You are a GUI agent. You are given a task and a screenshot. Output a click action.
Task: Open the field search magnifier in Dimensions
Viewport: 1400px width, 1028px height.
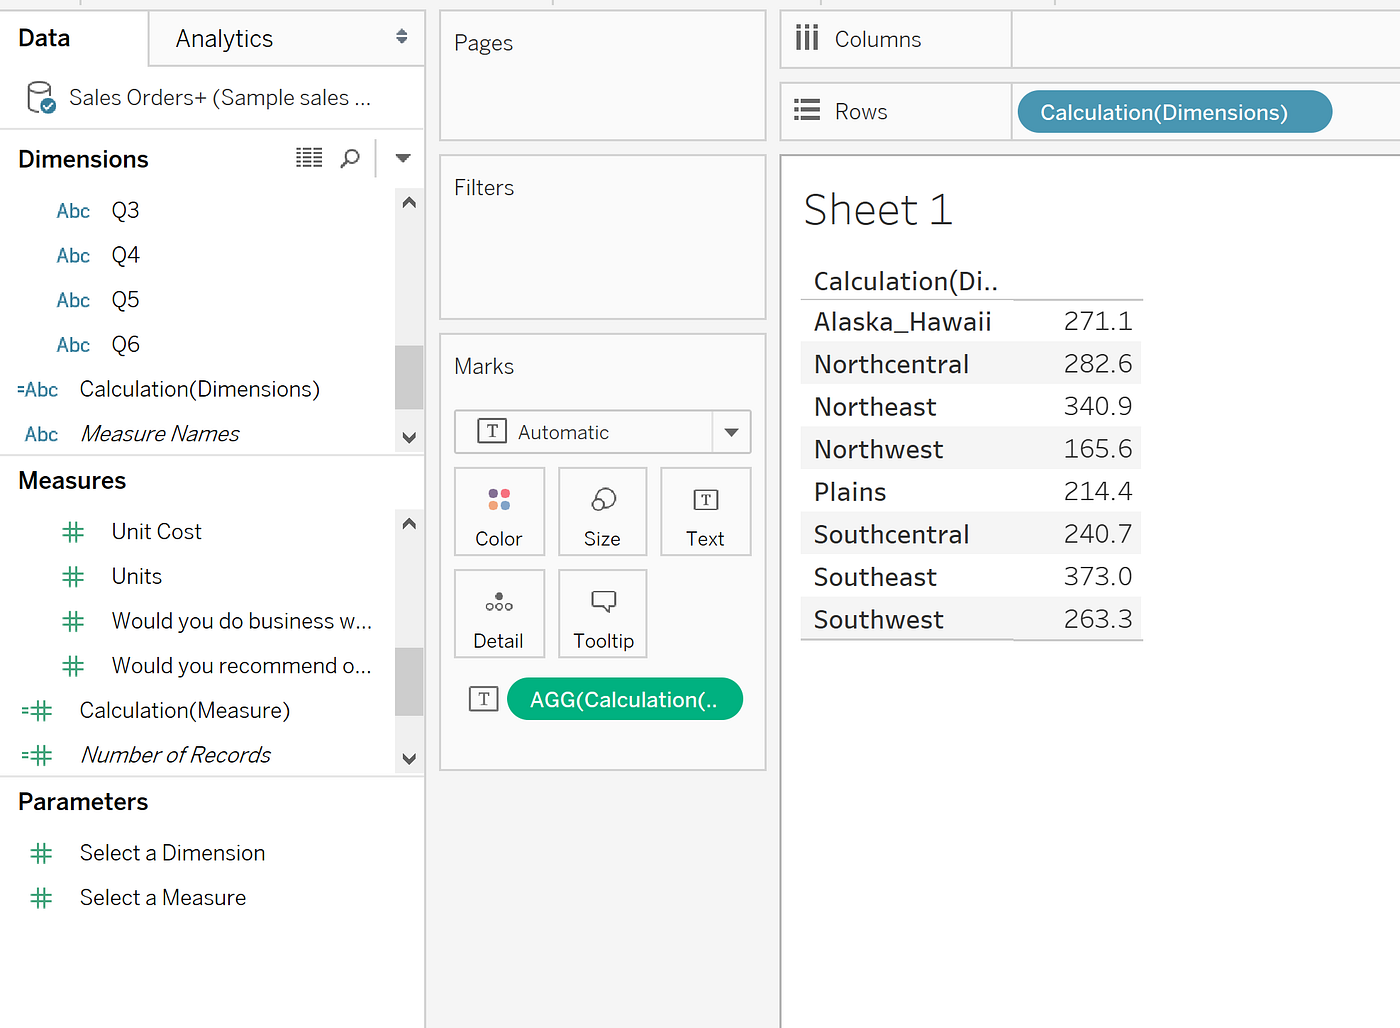(349, 158)
